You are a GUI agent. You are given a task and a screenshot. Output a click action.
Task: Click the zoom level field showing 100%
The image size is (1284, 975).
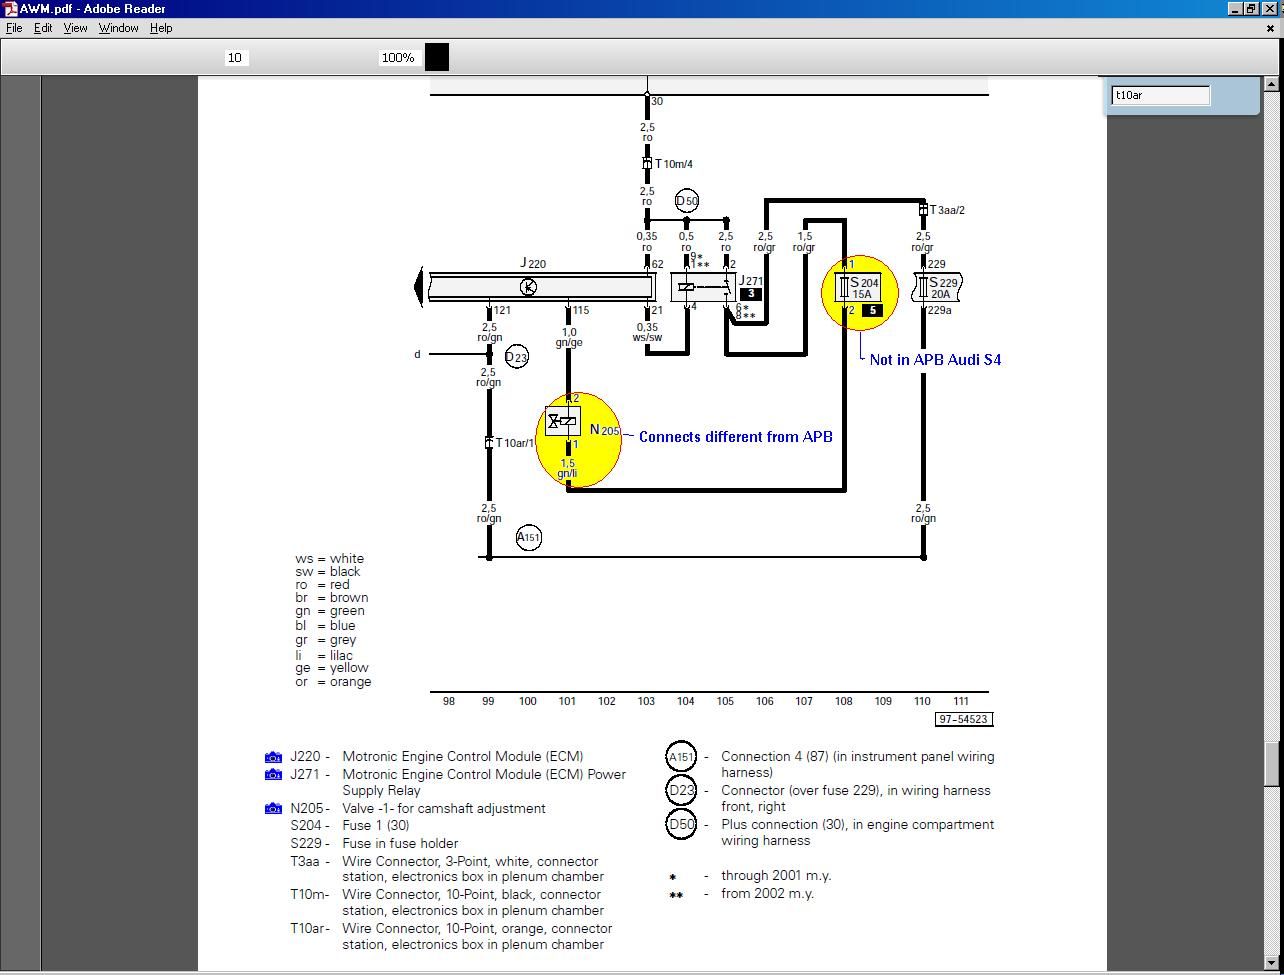398,58
